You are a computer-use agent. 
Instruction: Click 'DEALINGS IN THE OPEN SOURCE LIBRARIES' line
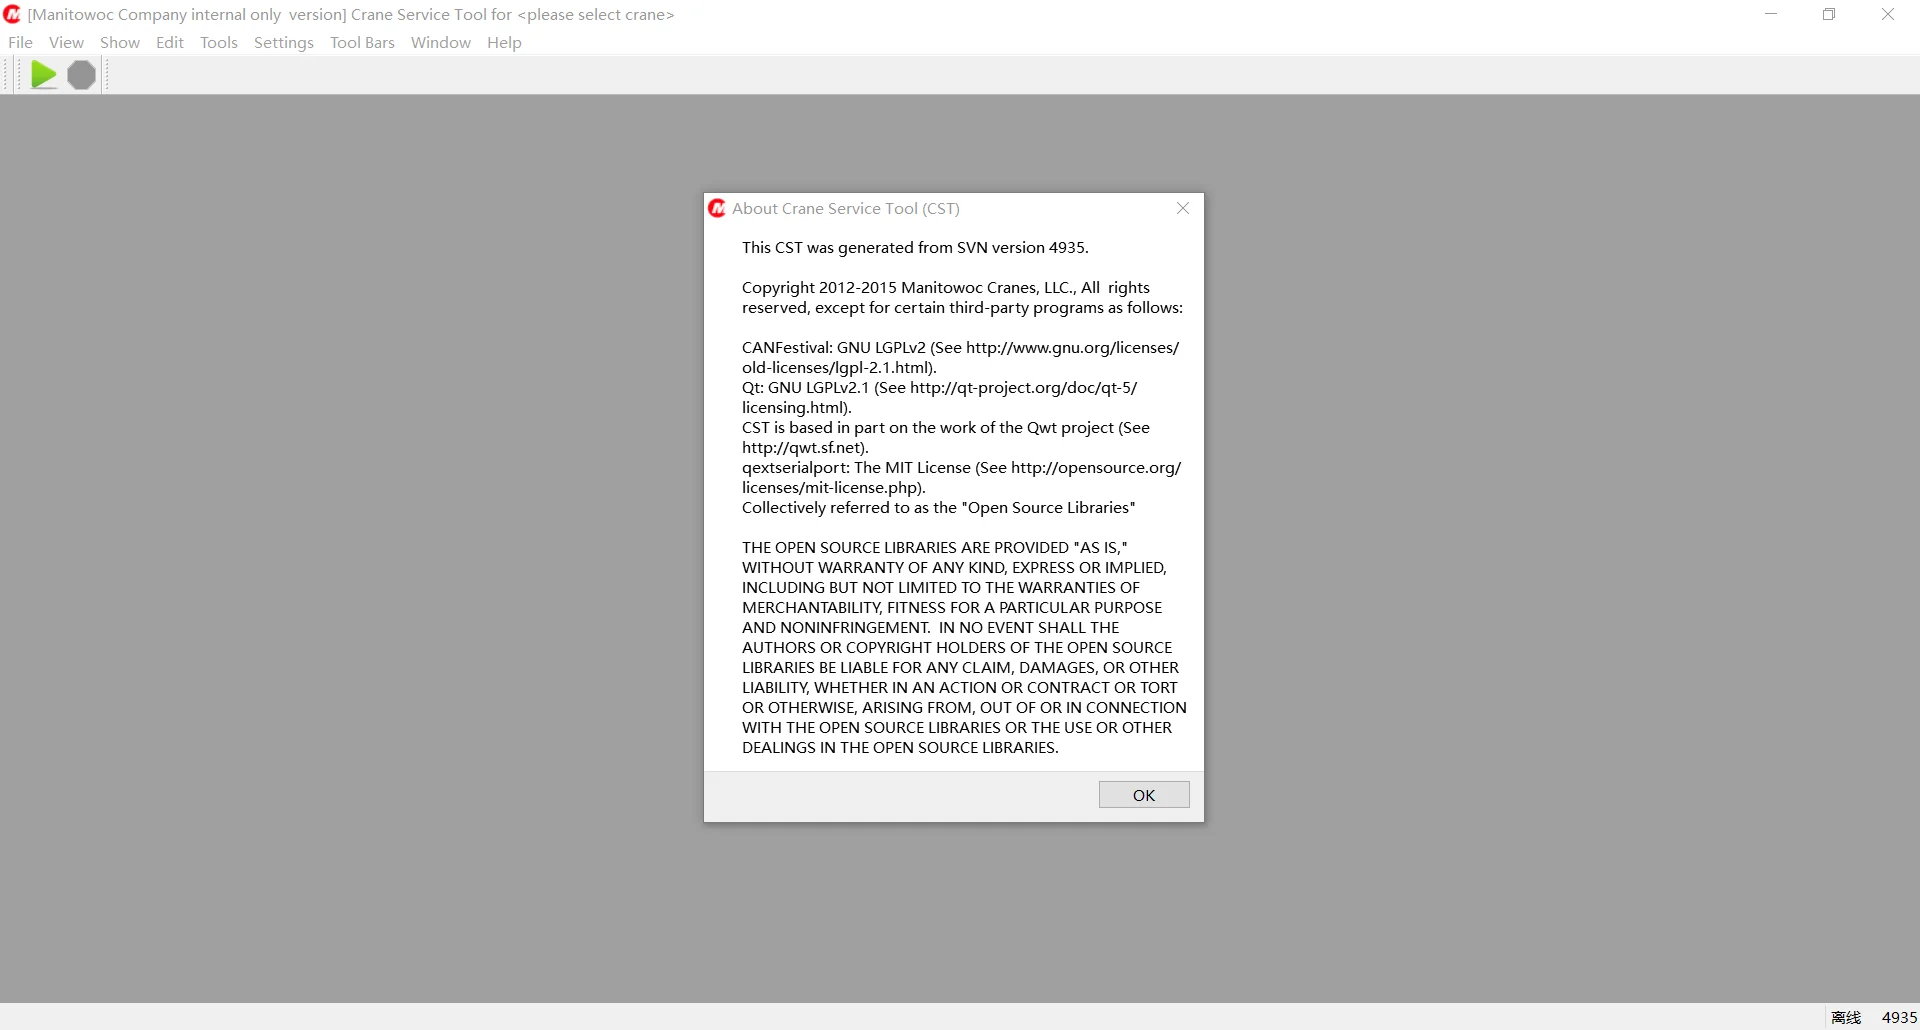click(900, 747)
